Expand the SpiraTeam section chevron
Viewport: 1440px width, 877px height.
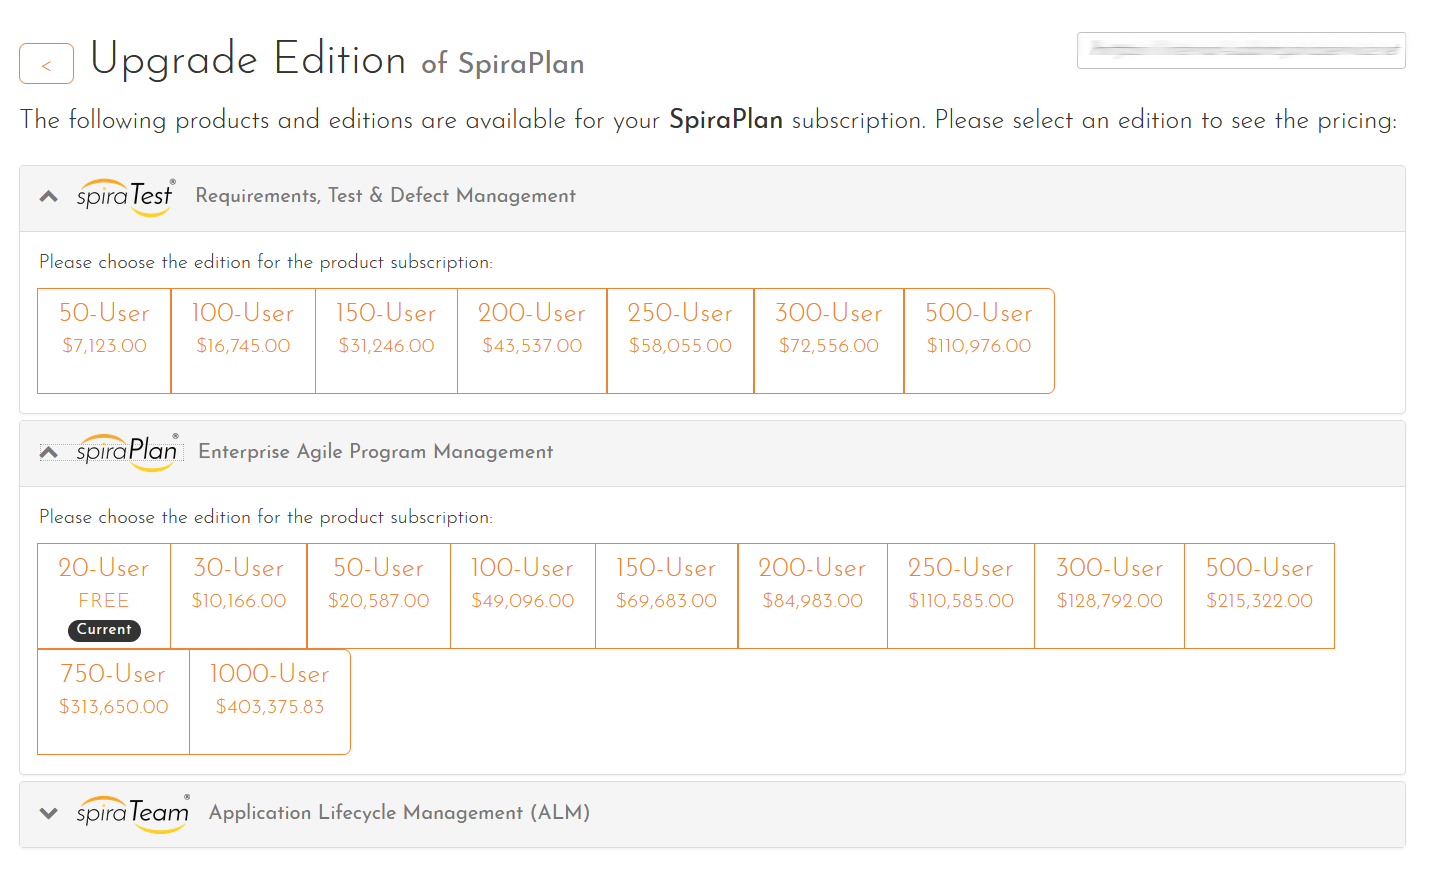coord(48,813)
